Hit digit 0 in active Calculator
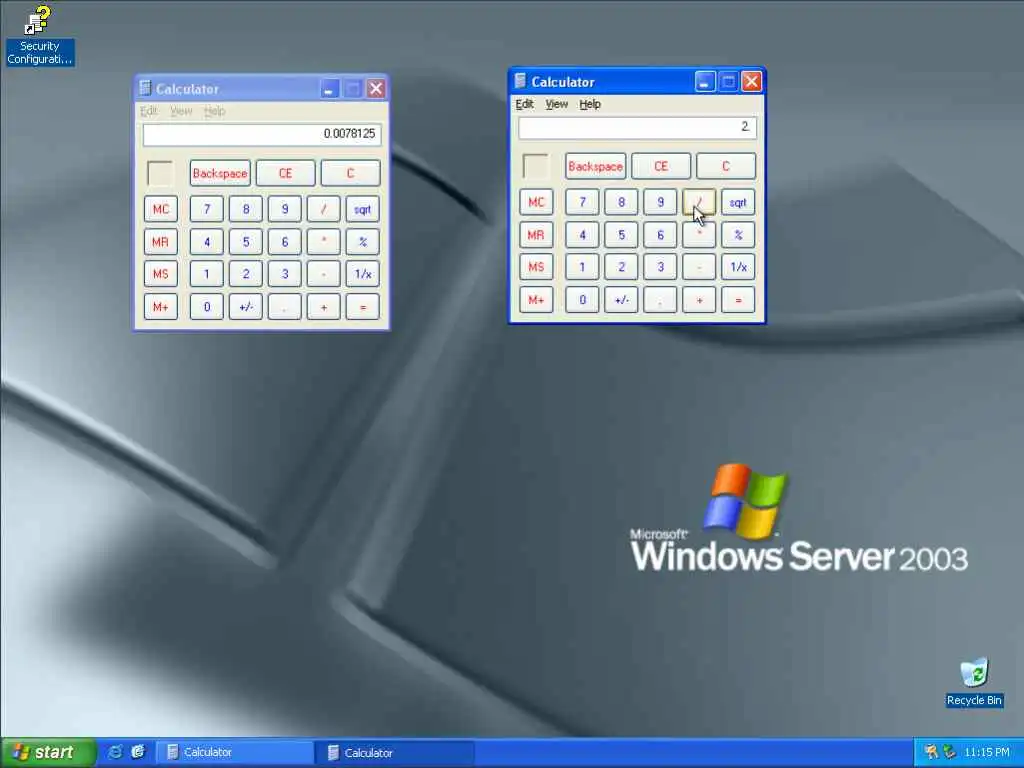Screen dimensions: 1024x768 click(x=582, y=300)
